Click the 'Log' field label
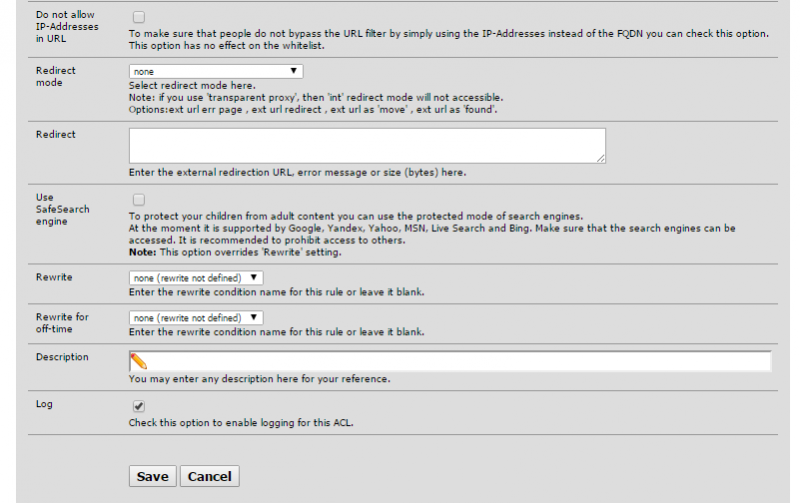800x503 pixels. point(44,404)
